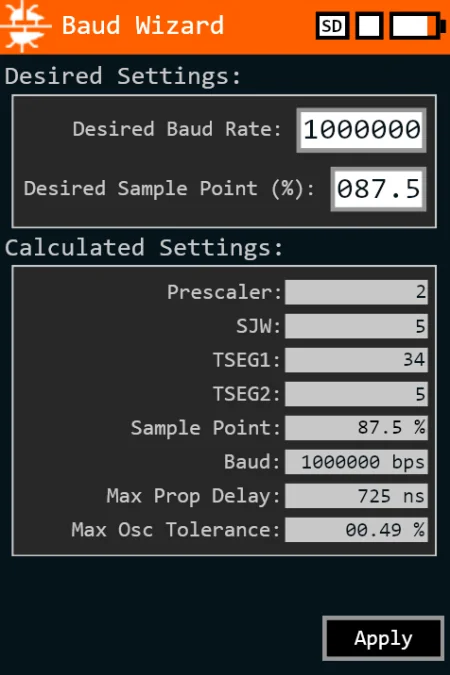The height and width of the screenshot is (675, 450).
Task: Click the SJW label
Action: (x=258, y=326)
